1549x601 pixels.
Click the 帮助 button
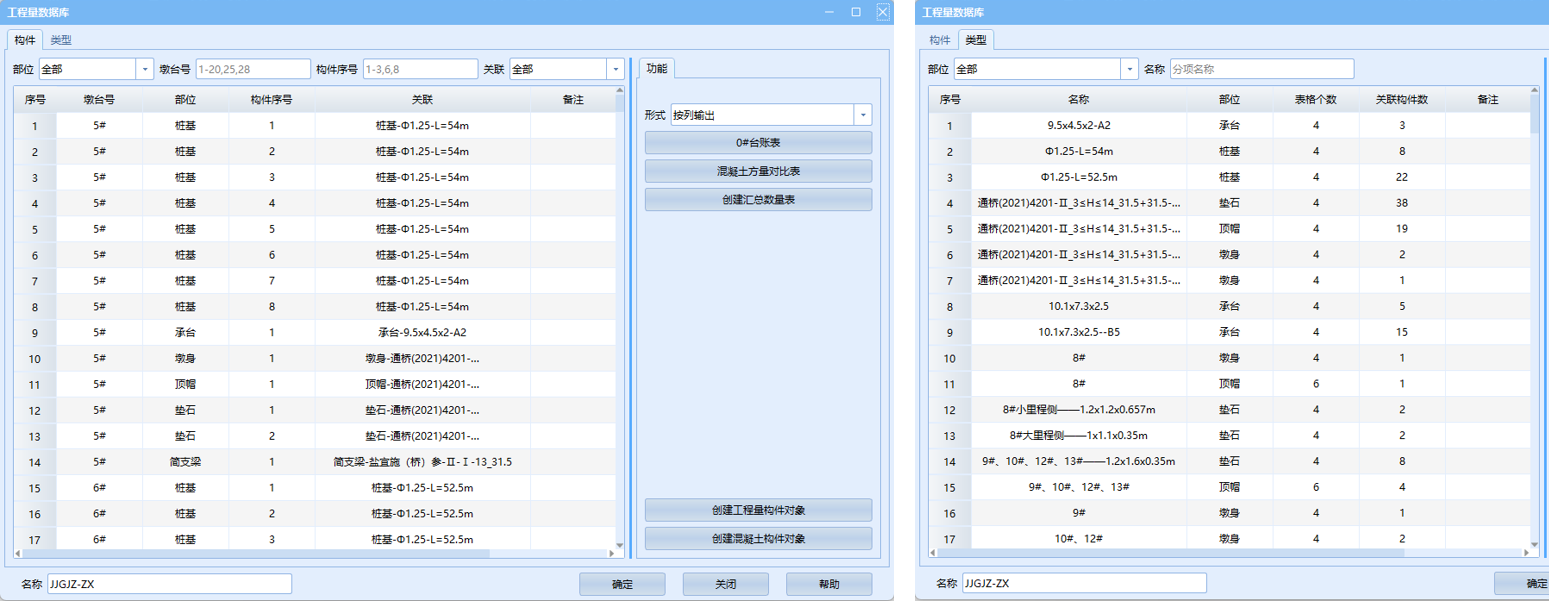point(828,584)
